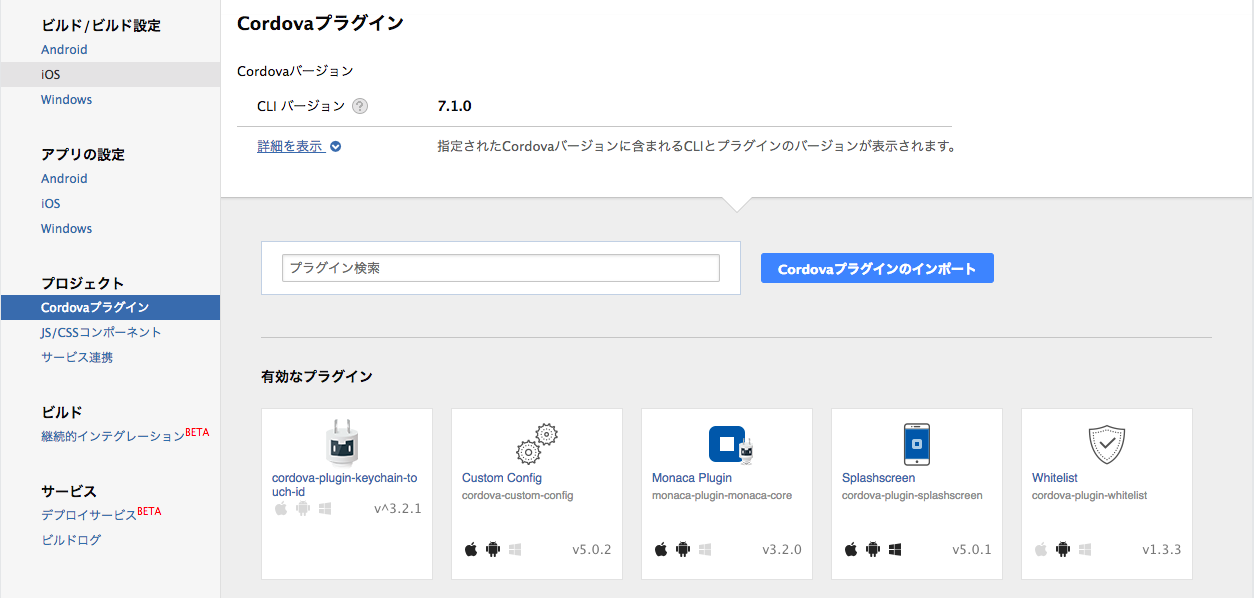Click the 有効なプラグイン heading
The image size is (1254, 598).
[317, 376]
